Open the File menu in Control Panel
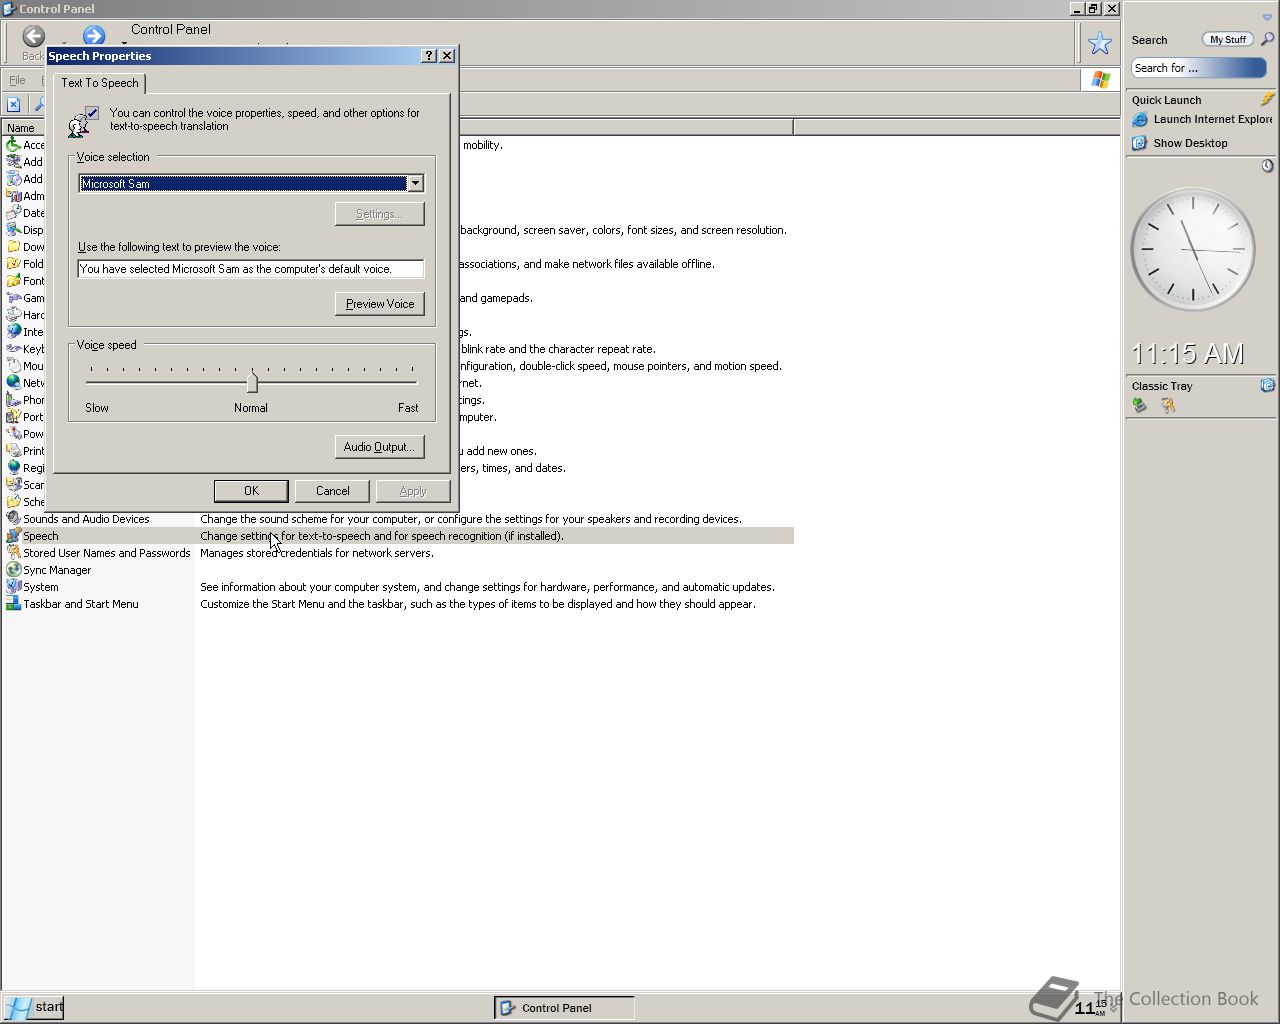Screen dimensions: 1280x1024 17,80
